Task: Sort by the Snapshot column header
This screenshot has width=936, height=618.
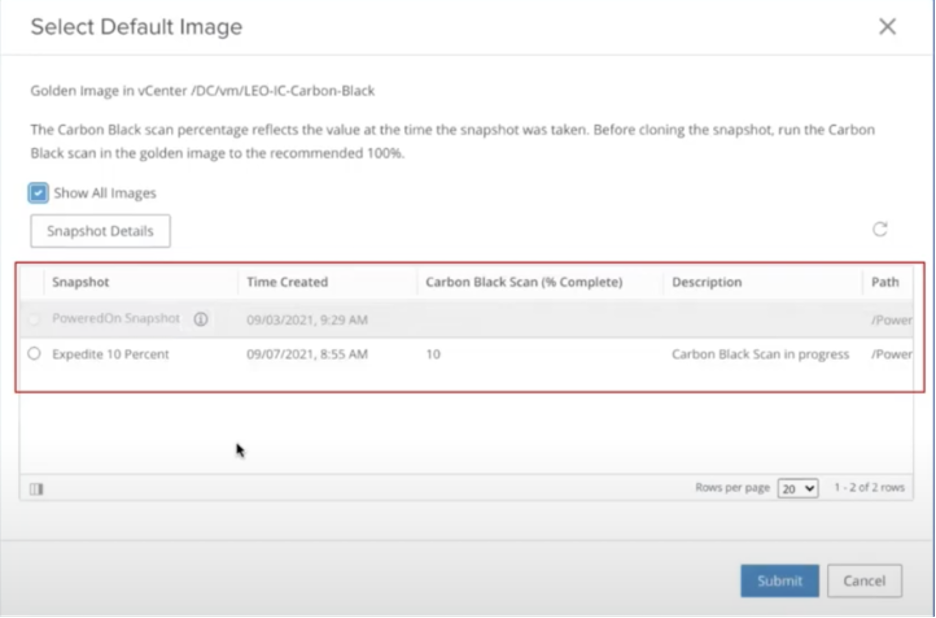Action: click(81, 282)
